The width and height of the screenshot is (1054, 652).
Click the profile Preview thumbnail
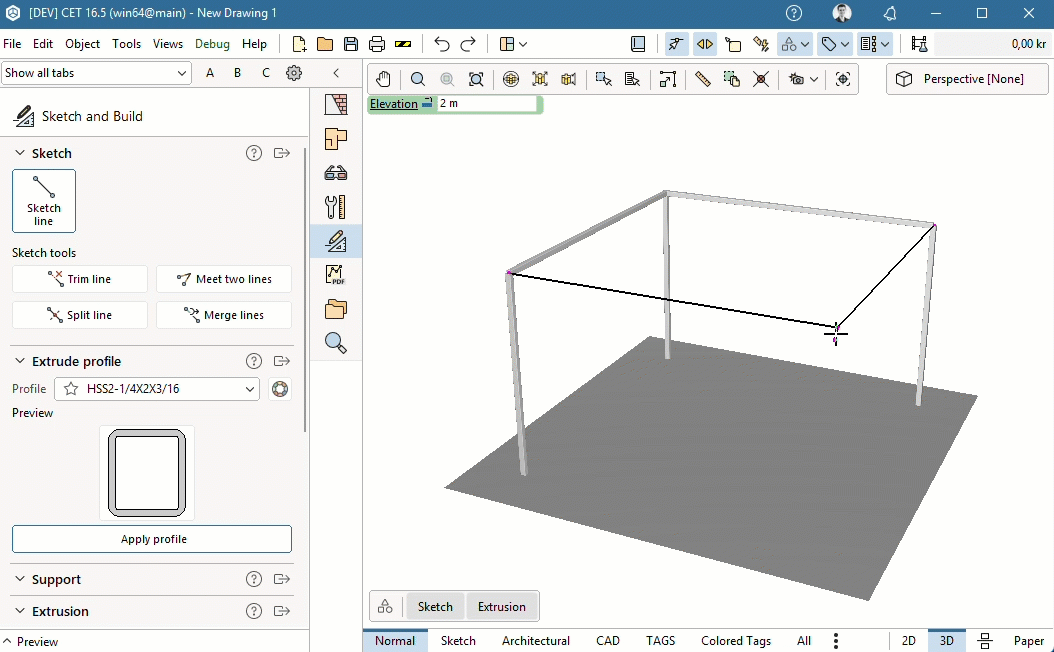pyautogui.click(x=147, y=473)
